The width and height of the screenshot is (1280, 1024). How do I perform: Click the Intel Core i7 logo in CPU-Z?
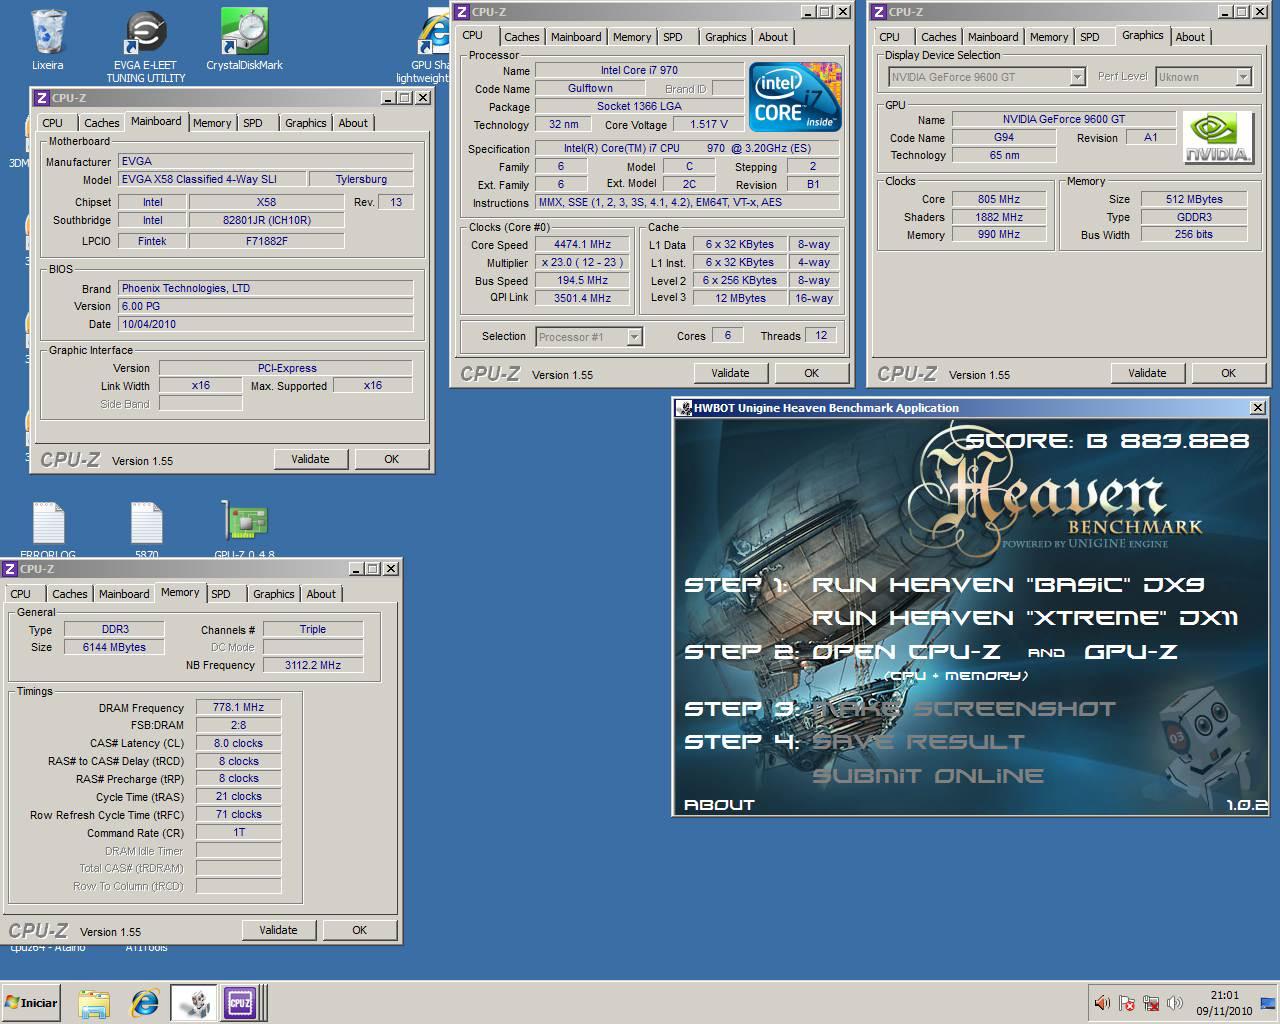coord(795,96)
